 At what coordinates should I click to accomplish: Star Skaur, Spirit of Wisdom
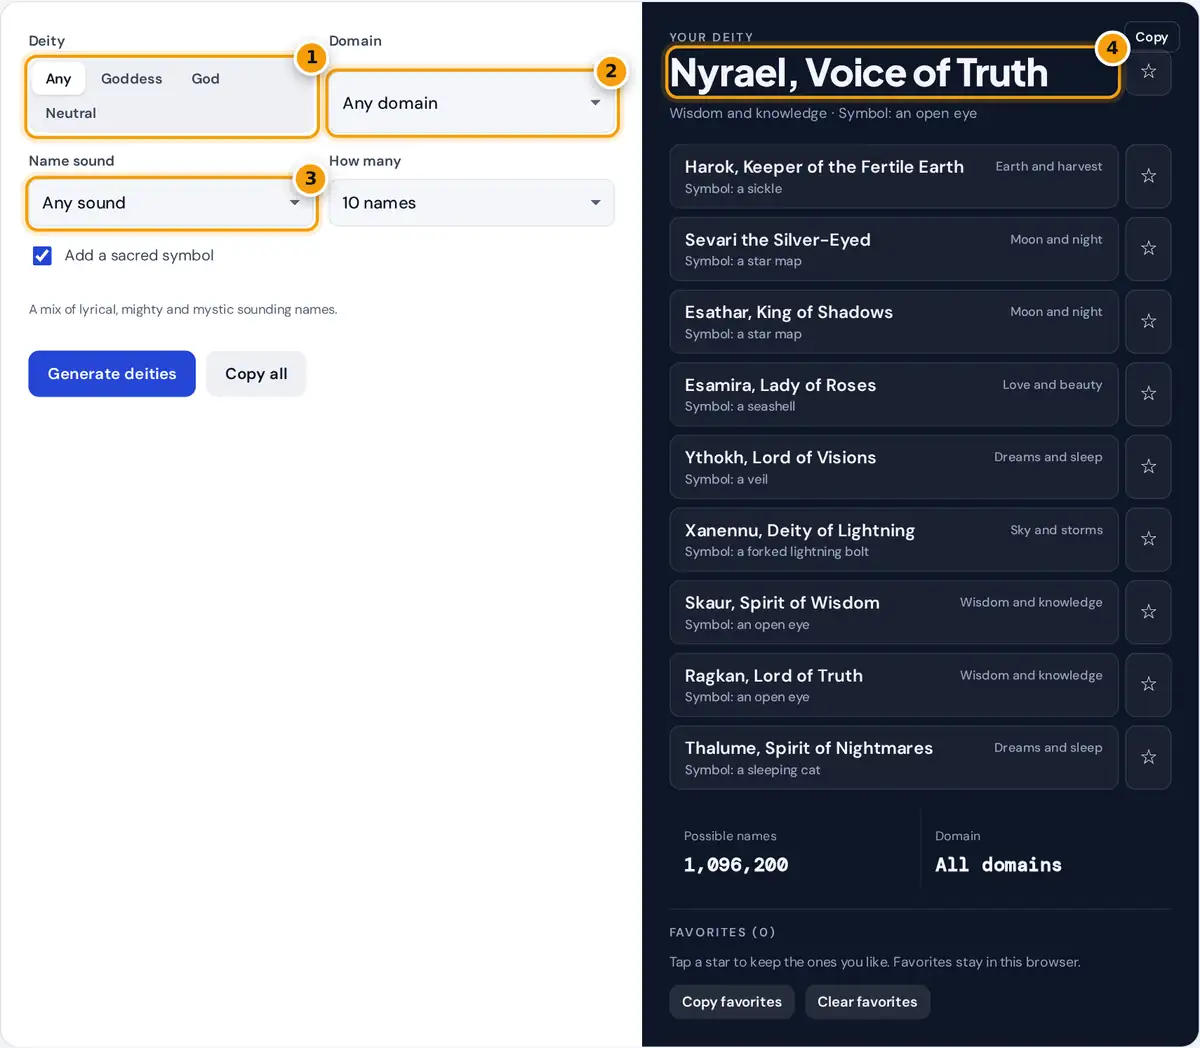click(1148, 612)
